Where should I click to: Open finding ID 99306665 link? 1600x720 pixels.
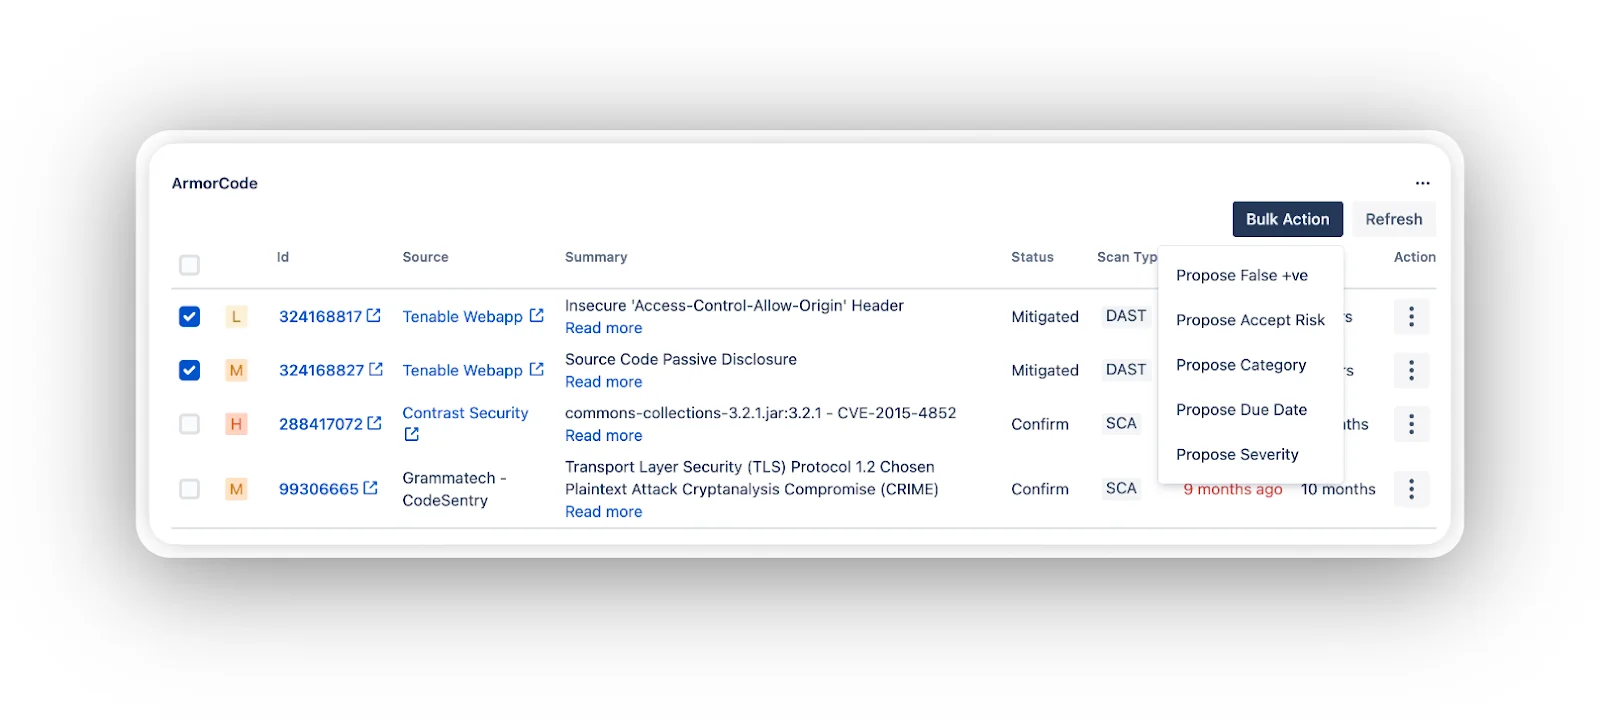[318, 489]
